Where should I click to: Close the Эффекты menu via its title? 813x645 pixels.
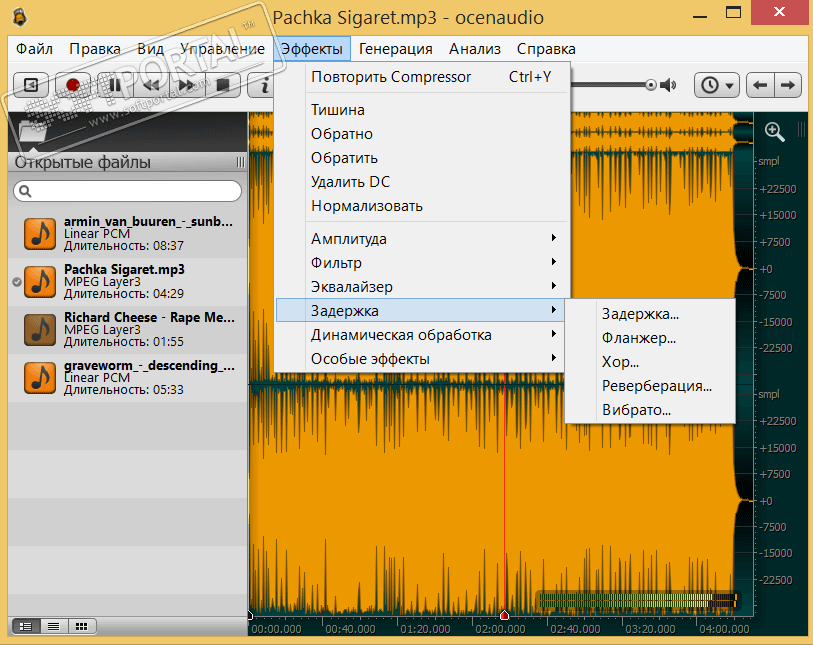312,49
